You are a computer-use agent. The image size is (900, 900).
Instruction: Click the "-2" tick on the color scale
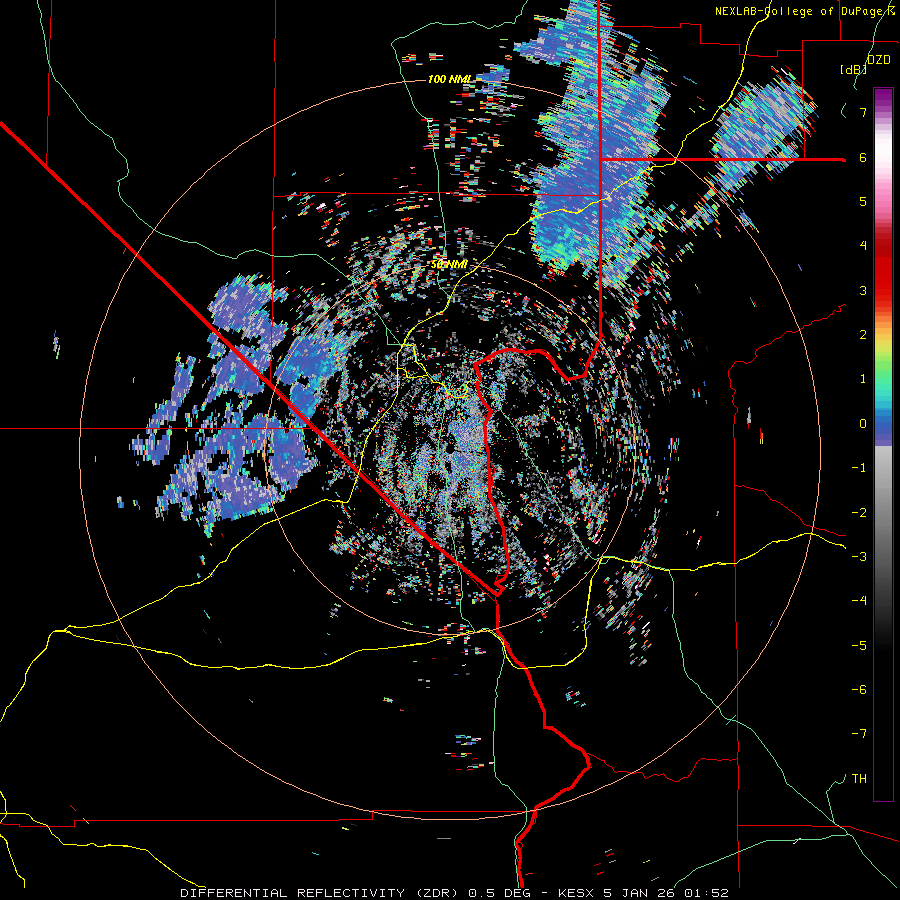(x=859, y=513)
